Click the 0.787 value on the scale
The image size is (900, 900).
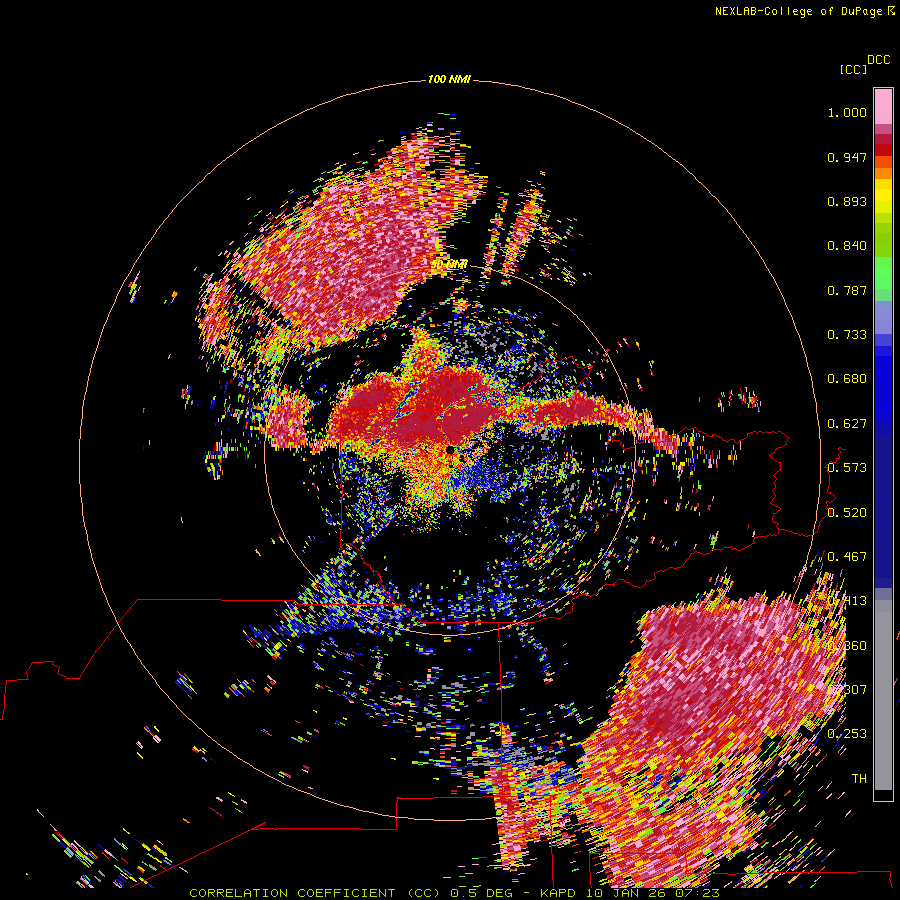tap(847, 290)
